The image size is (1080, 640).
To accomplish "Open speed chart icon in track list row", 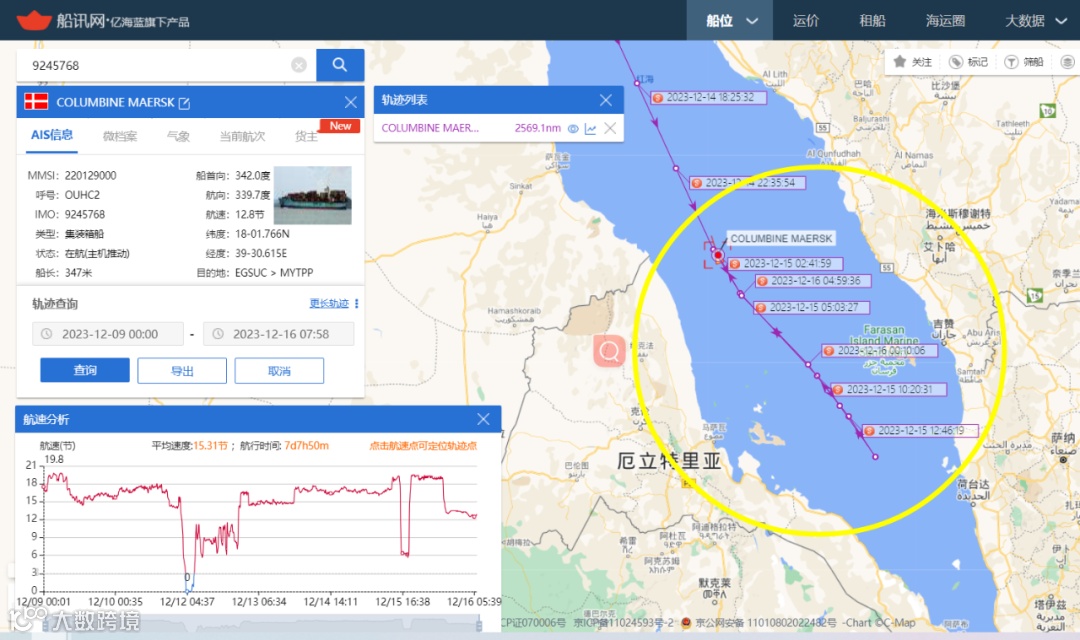I will 590,128.
